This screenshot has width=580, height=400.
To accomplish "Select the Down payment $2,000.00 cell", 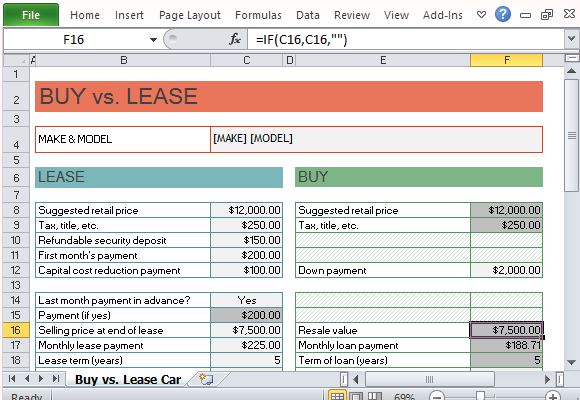I will tap(506, 270).
